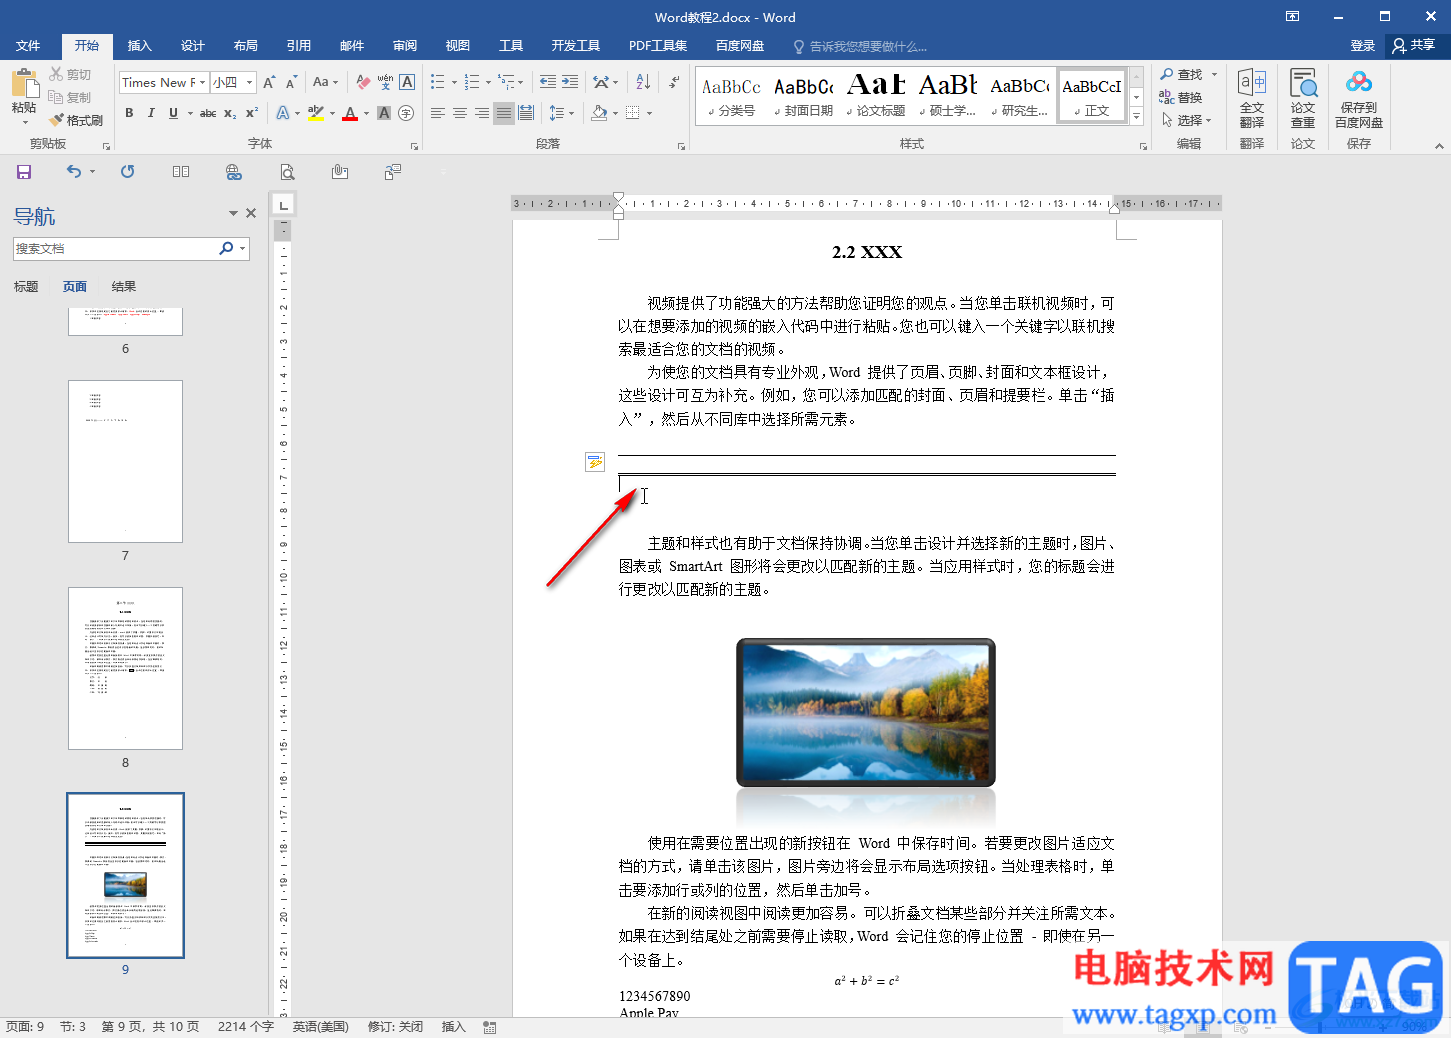Save to Baidu Netdisk
The height and width of the screenshot is (1038, 1451).
(1359, 99)
